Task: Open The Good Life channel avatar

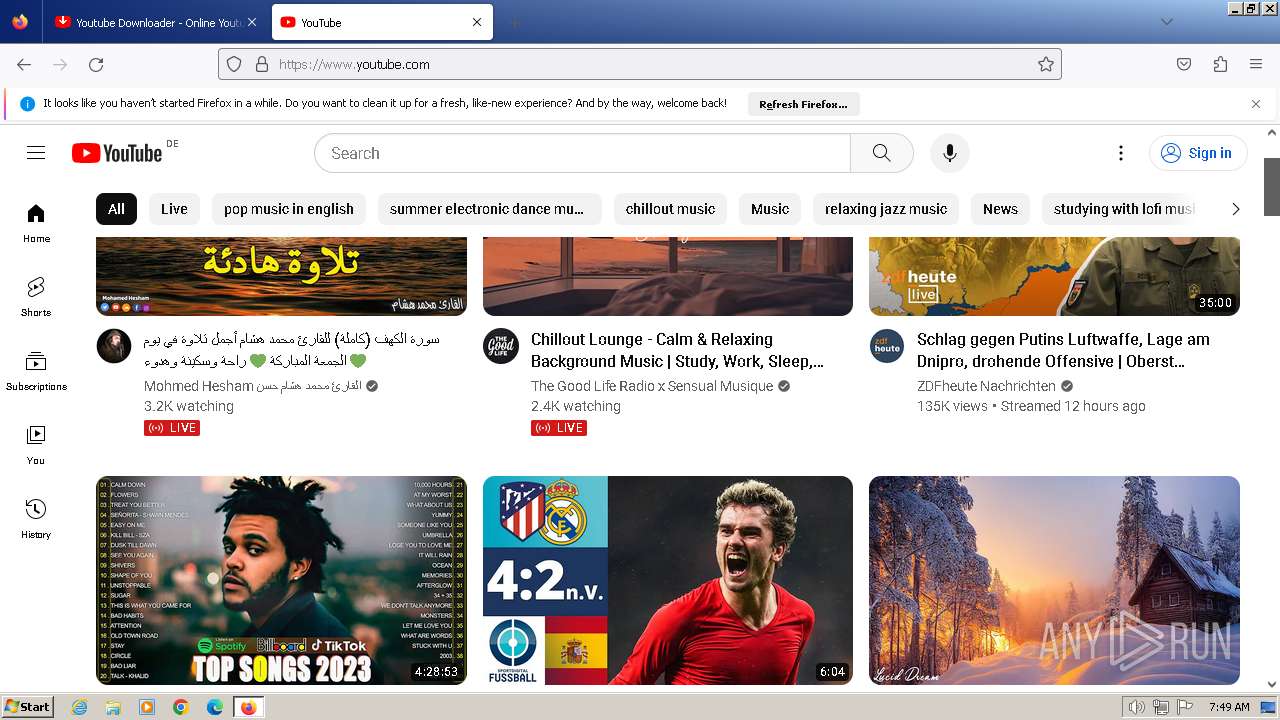Action: (501, 346)
